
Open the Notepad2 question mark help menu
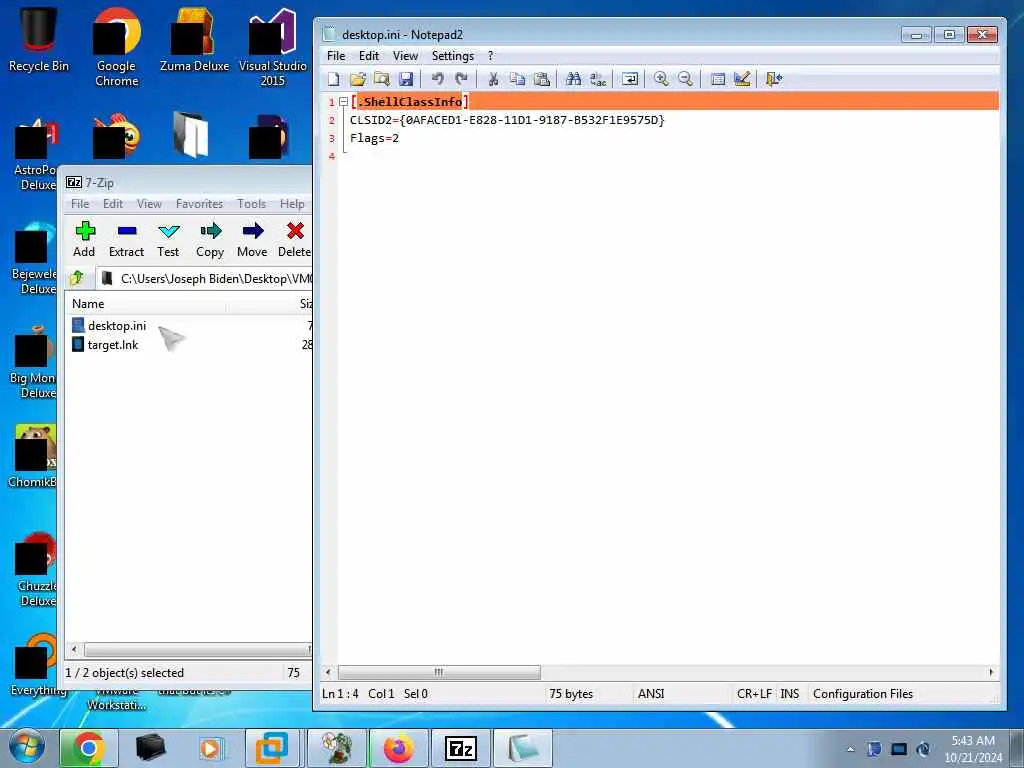pyautogui.click(x=490, y=56)
